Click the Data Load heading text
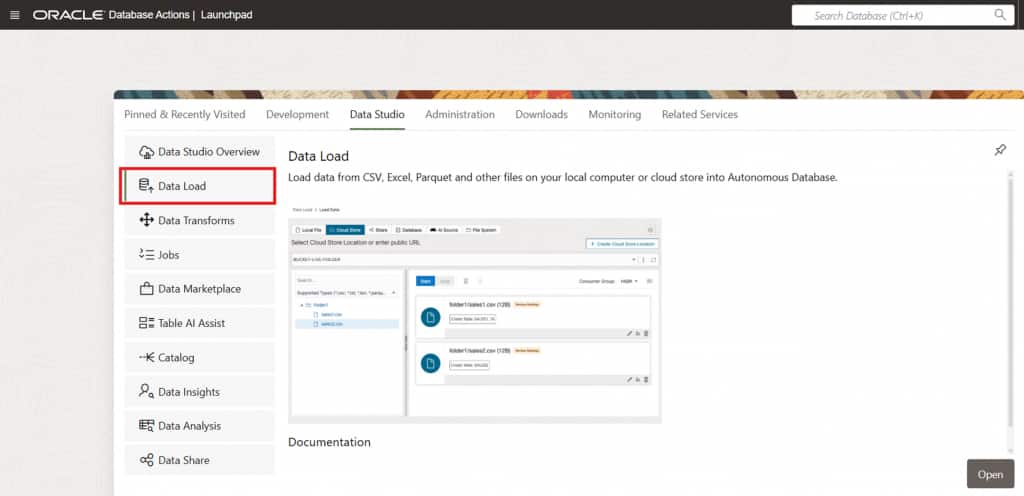Viewport: 1024px width, 496px height. (x=319, y=156)
